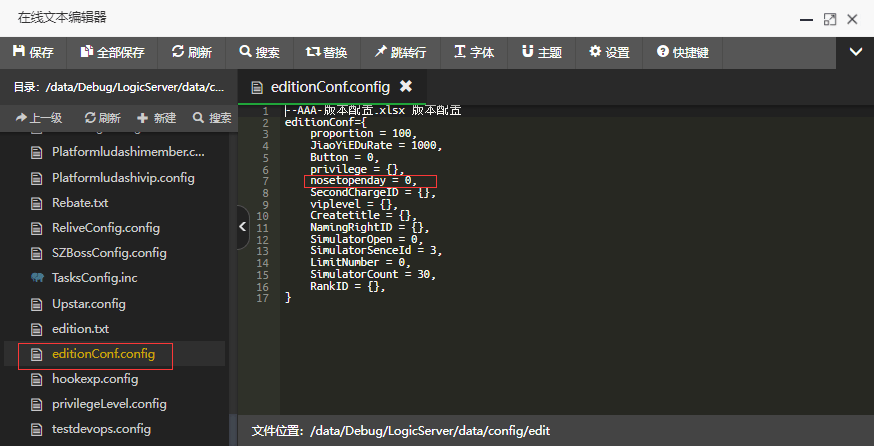Open the Font (字体) settings
Viewport: 874px width, 446px height.
pos(474,52)
